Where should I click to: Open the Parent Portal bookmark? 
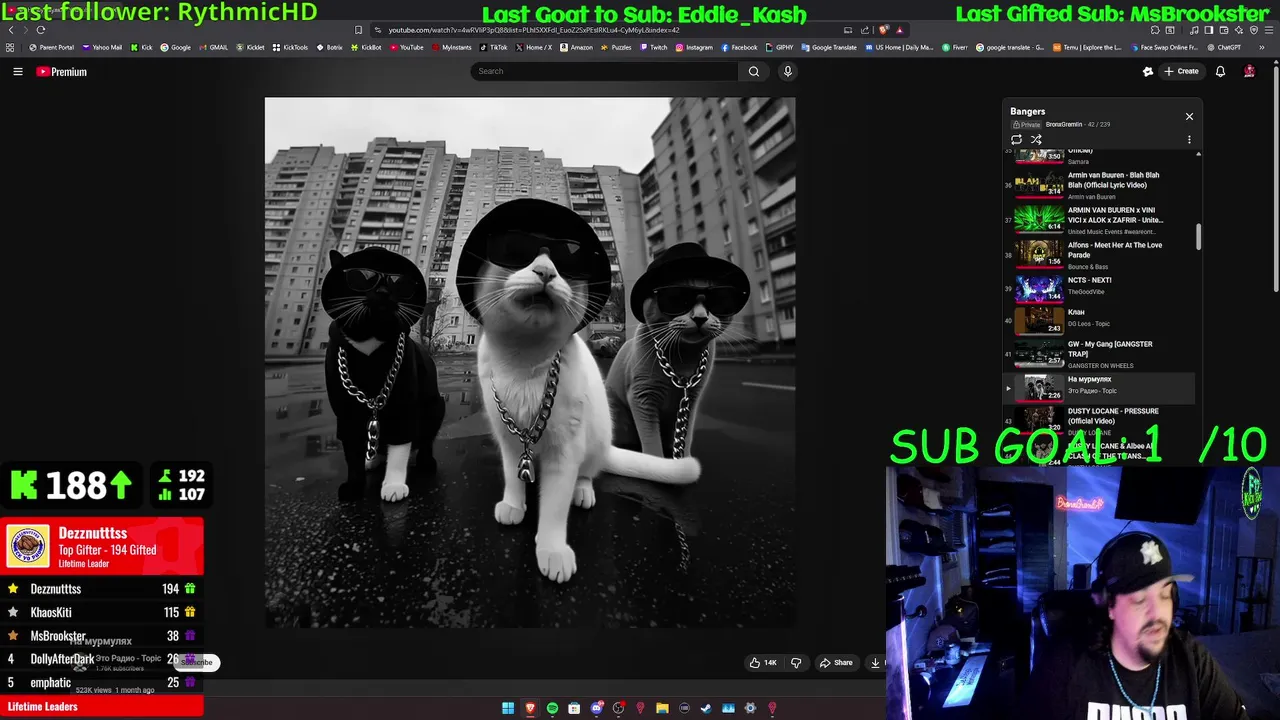pos(51,47)
